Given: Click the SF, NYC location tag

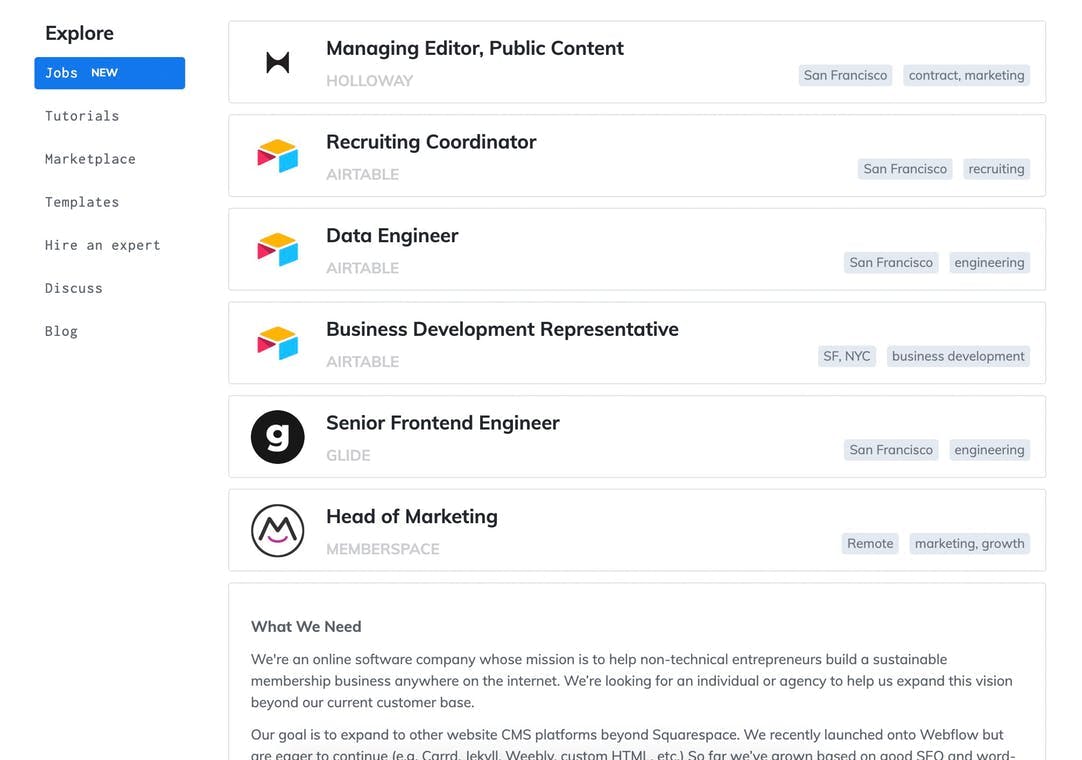Looking at the screenshot, I should (x=846, y=356).
